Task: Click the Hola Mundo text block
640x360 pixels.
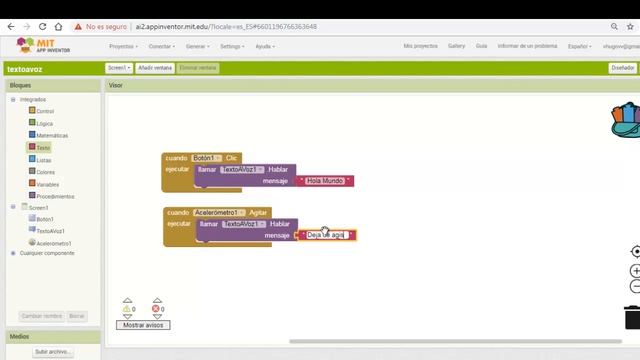Action: pyautogui.click(x=325, y=180)
